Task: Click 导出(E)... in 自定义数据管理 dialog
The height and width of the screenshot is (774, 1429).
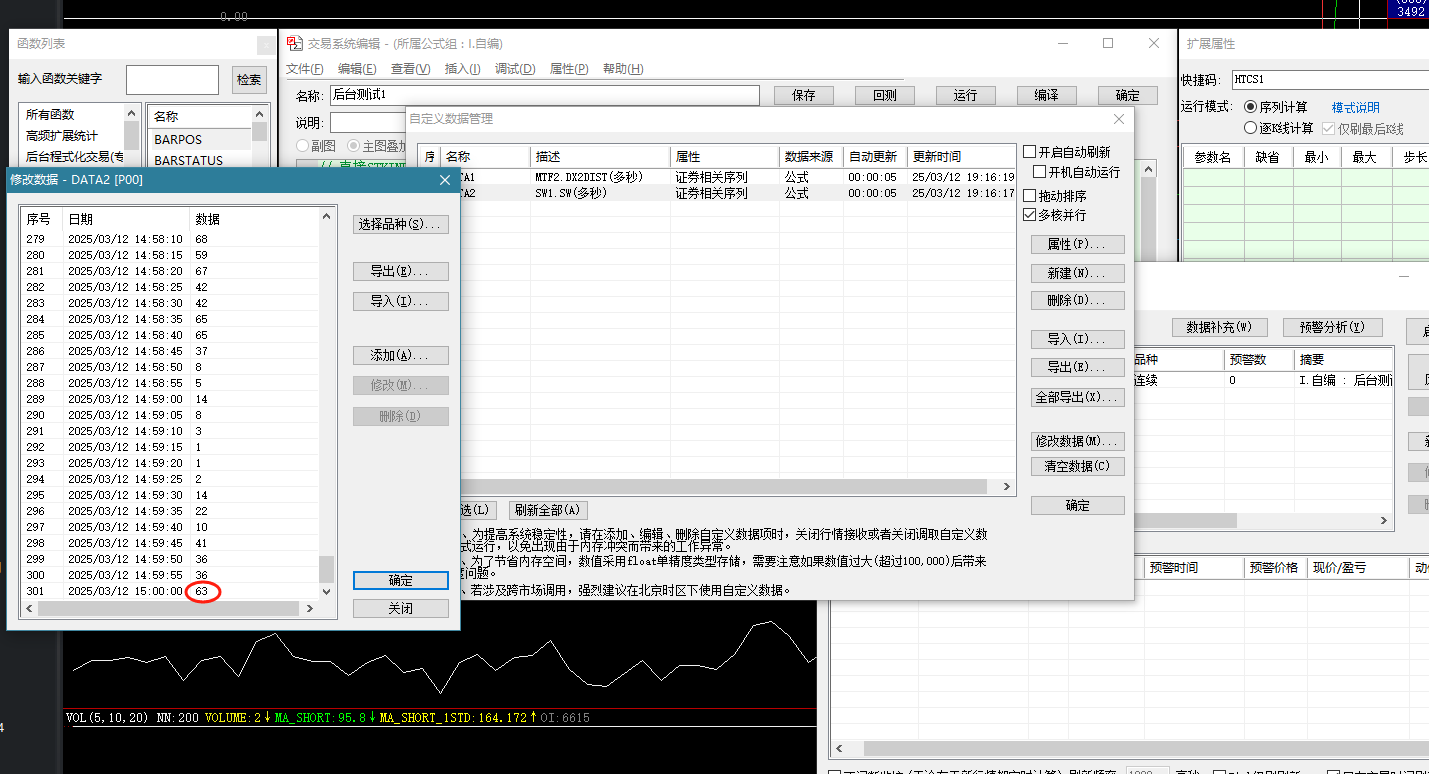Action: point(1078,367)
